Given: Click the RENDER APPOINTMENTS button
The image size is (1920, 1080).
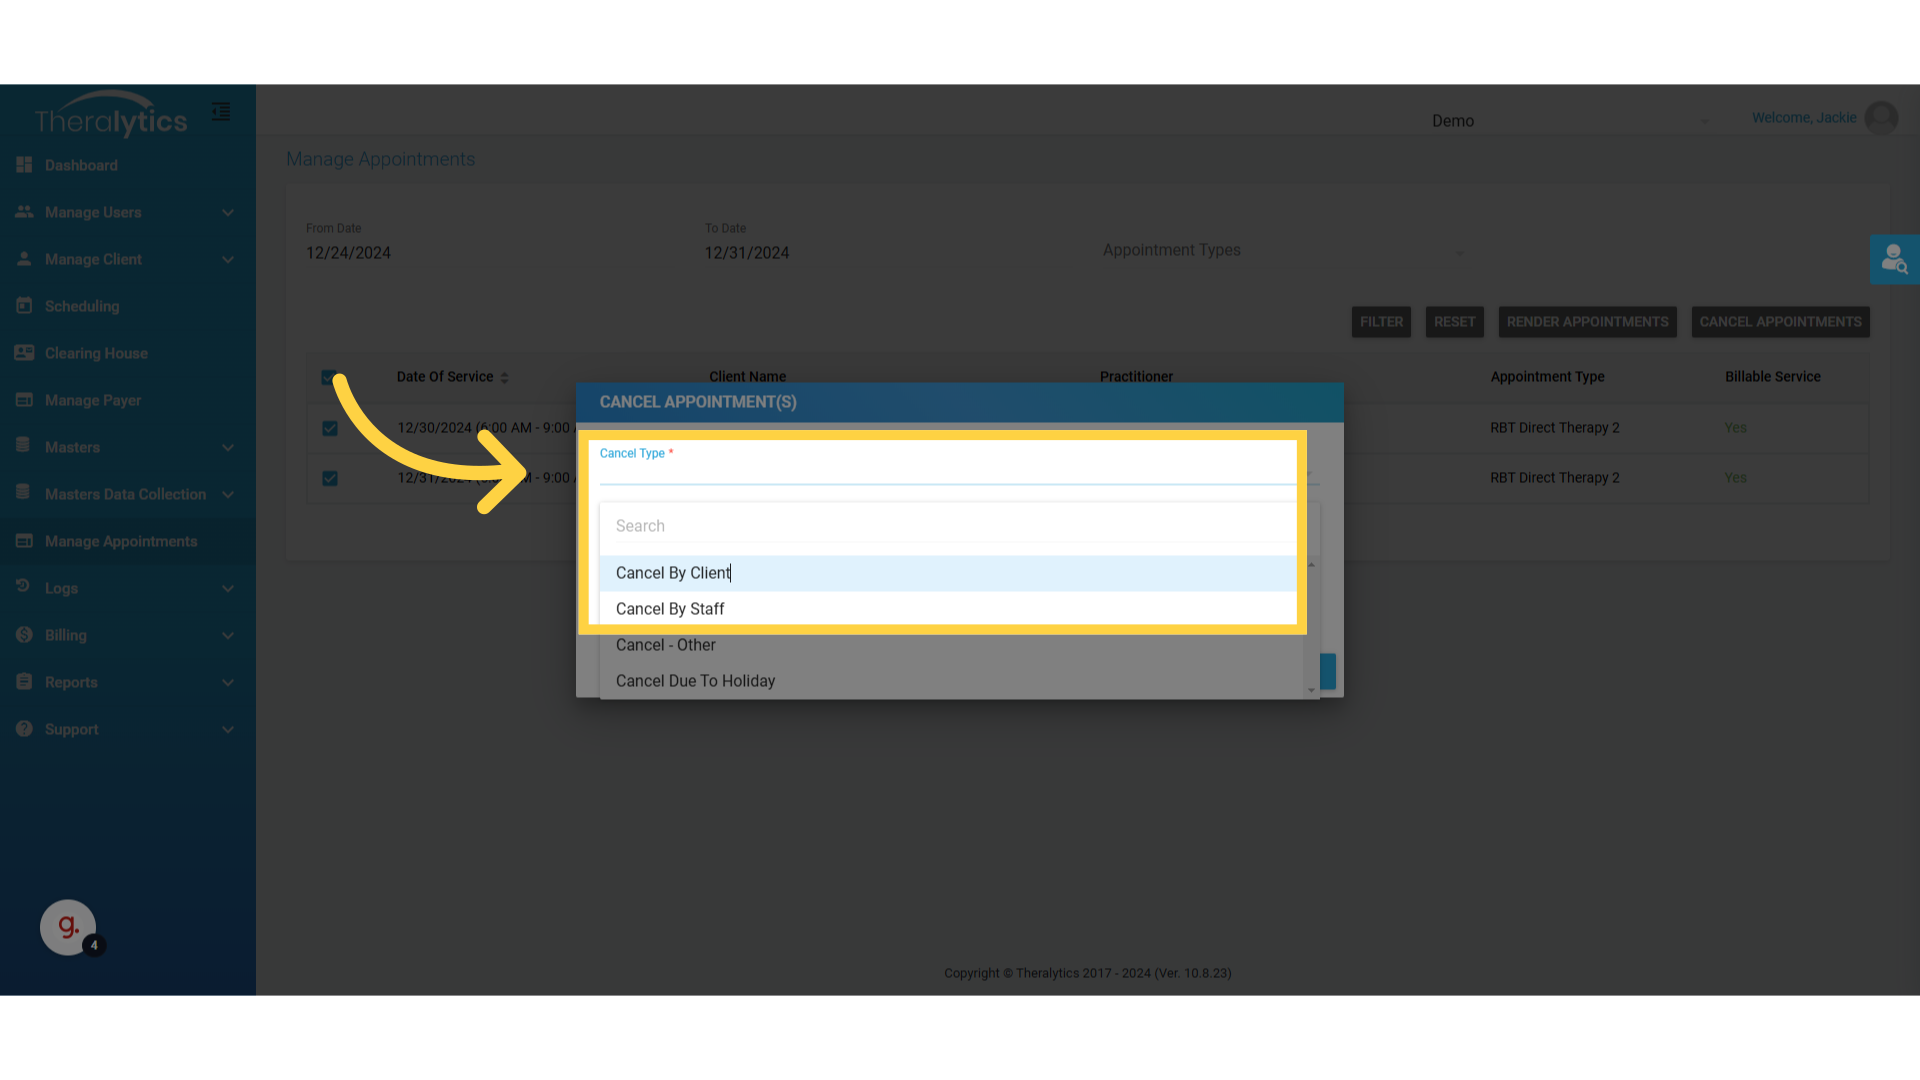Looking at the screenshot, I should (1587, 322).
